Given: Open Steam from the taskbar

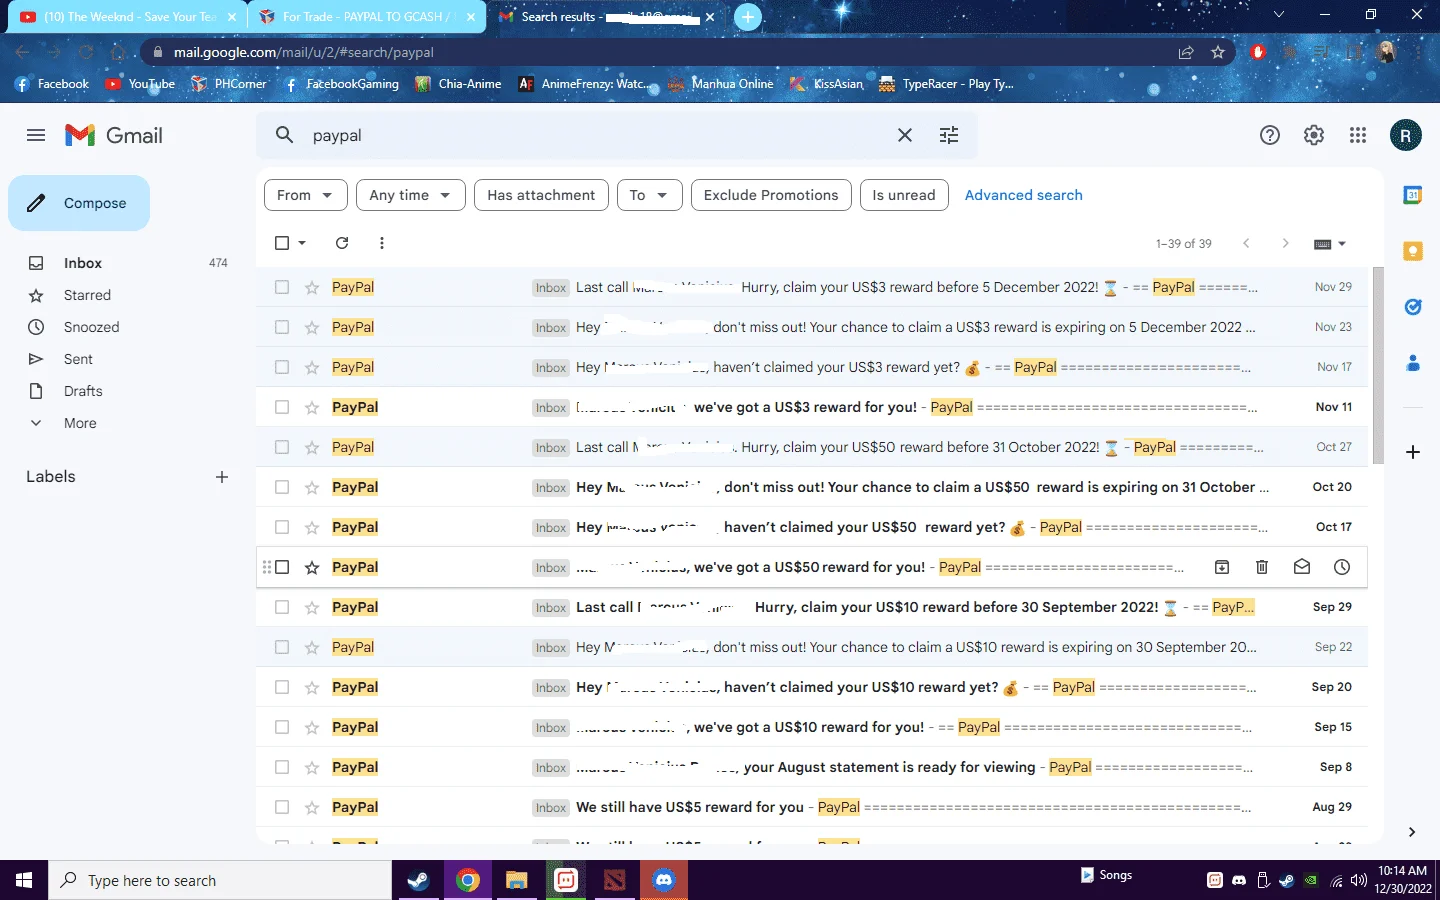Looking at the screenshot, I should (418, 880).
